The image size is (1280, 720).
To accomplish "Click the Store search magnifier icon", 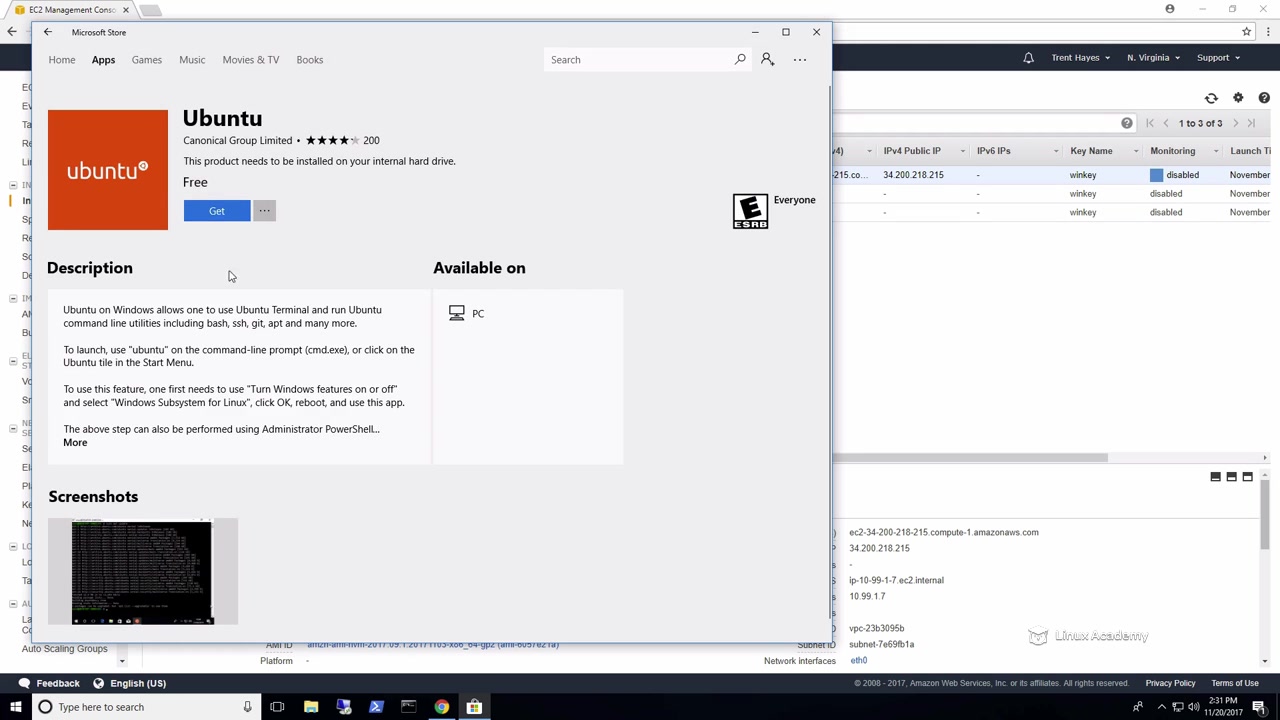I will tap(740, 59).
